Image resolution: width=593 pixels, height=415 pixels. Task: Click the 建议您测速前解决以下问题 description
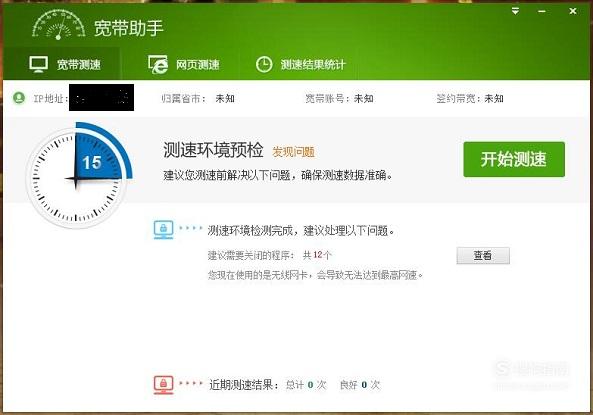tap(278, 175)
